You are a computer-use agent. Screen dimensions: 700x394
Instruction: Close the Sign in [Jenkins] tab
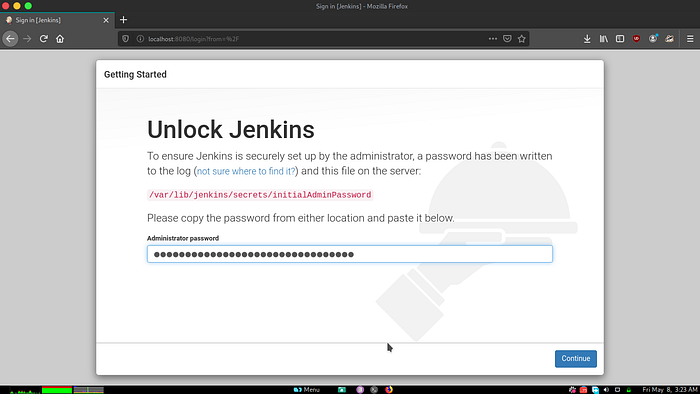pos(106,20)
